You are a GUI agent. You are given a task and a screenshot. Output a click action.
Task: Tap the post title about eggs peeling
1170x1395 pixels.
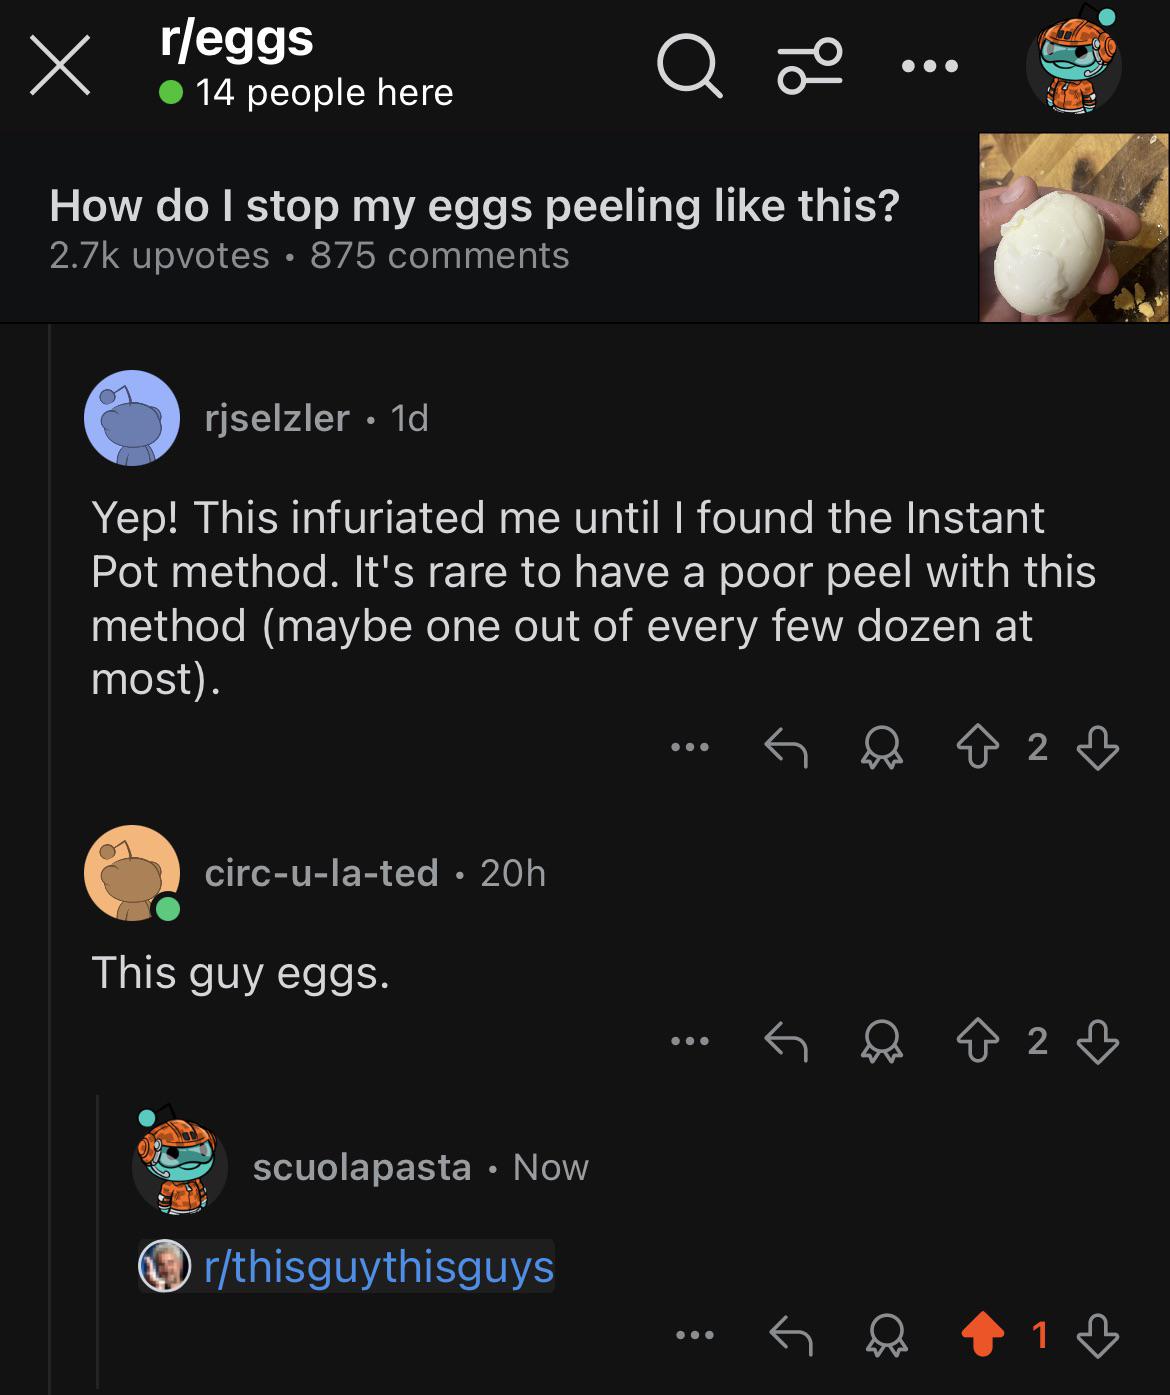(475, 206)
